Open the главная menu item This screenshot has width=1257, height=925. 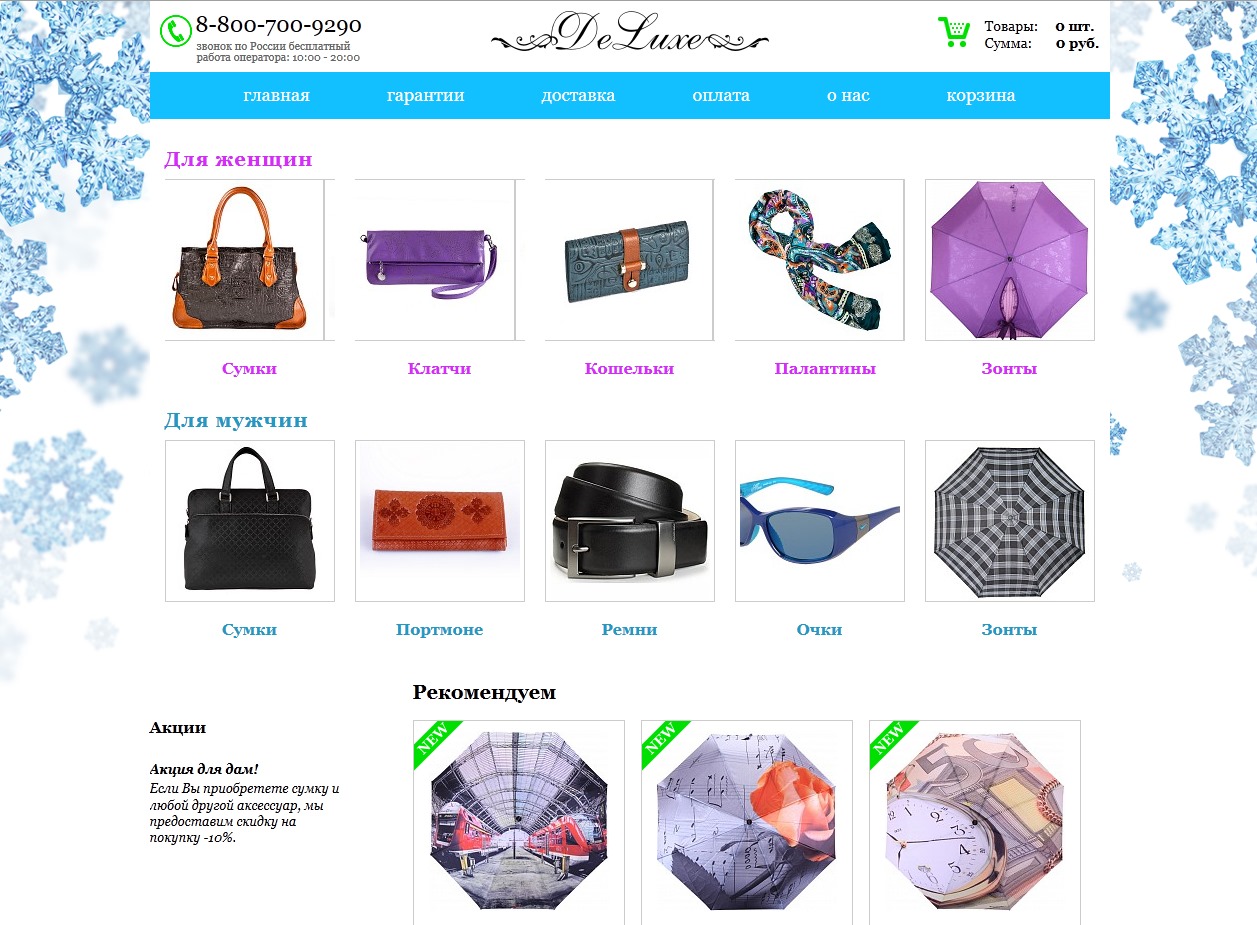coord(276,96)
